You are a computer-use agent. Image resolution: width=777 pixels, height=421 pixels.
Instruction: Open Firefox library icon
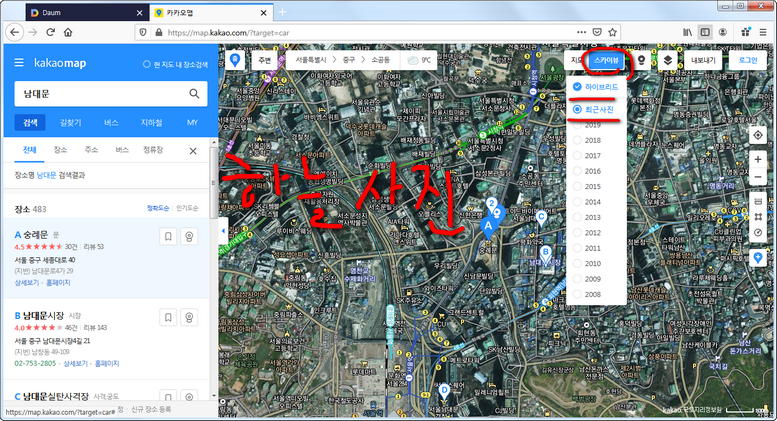click(x=687, y=33)
